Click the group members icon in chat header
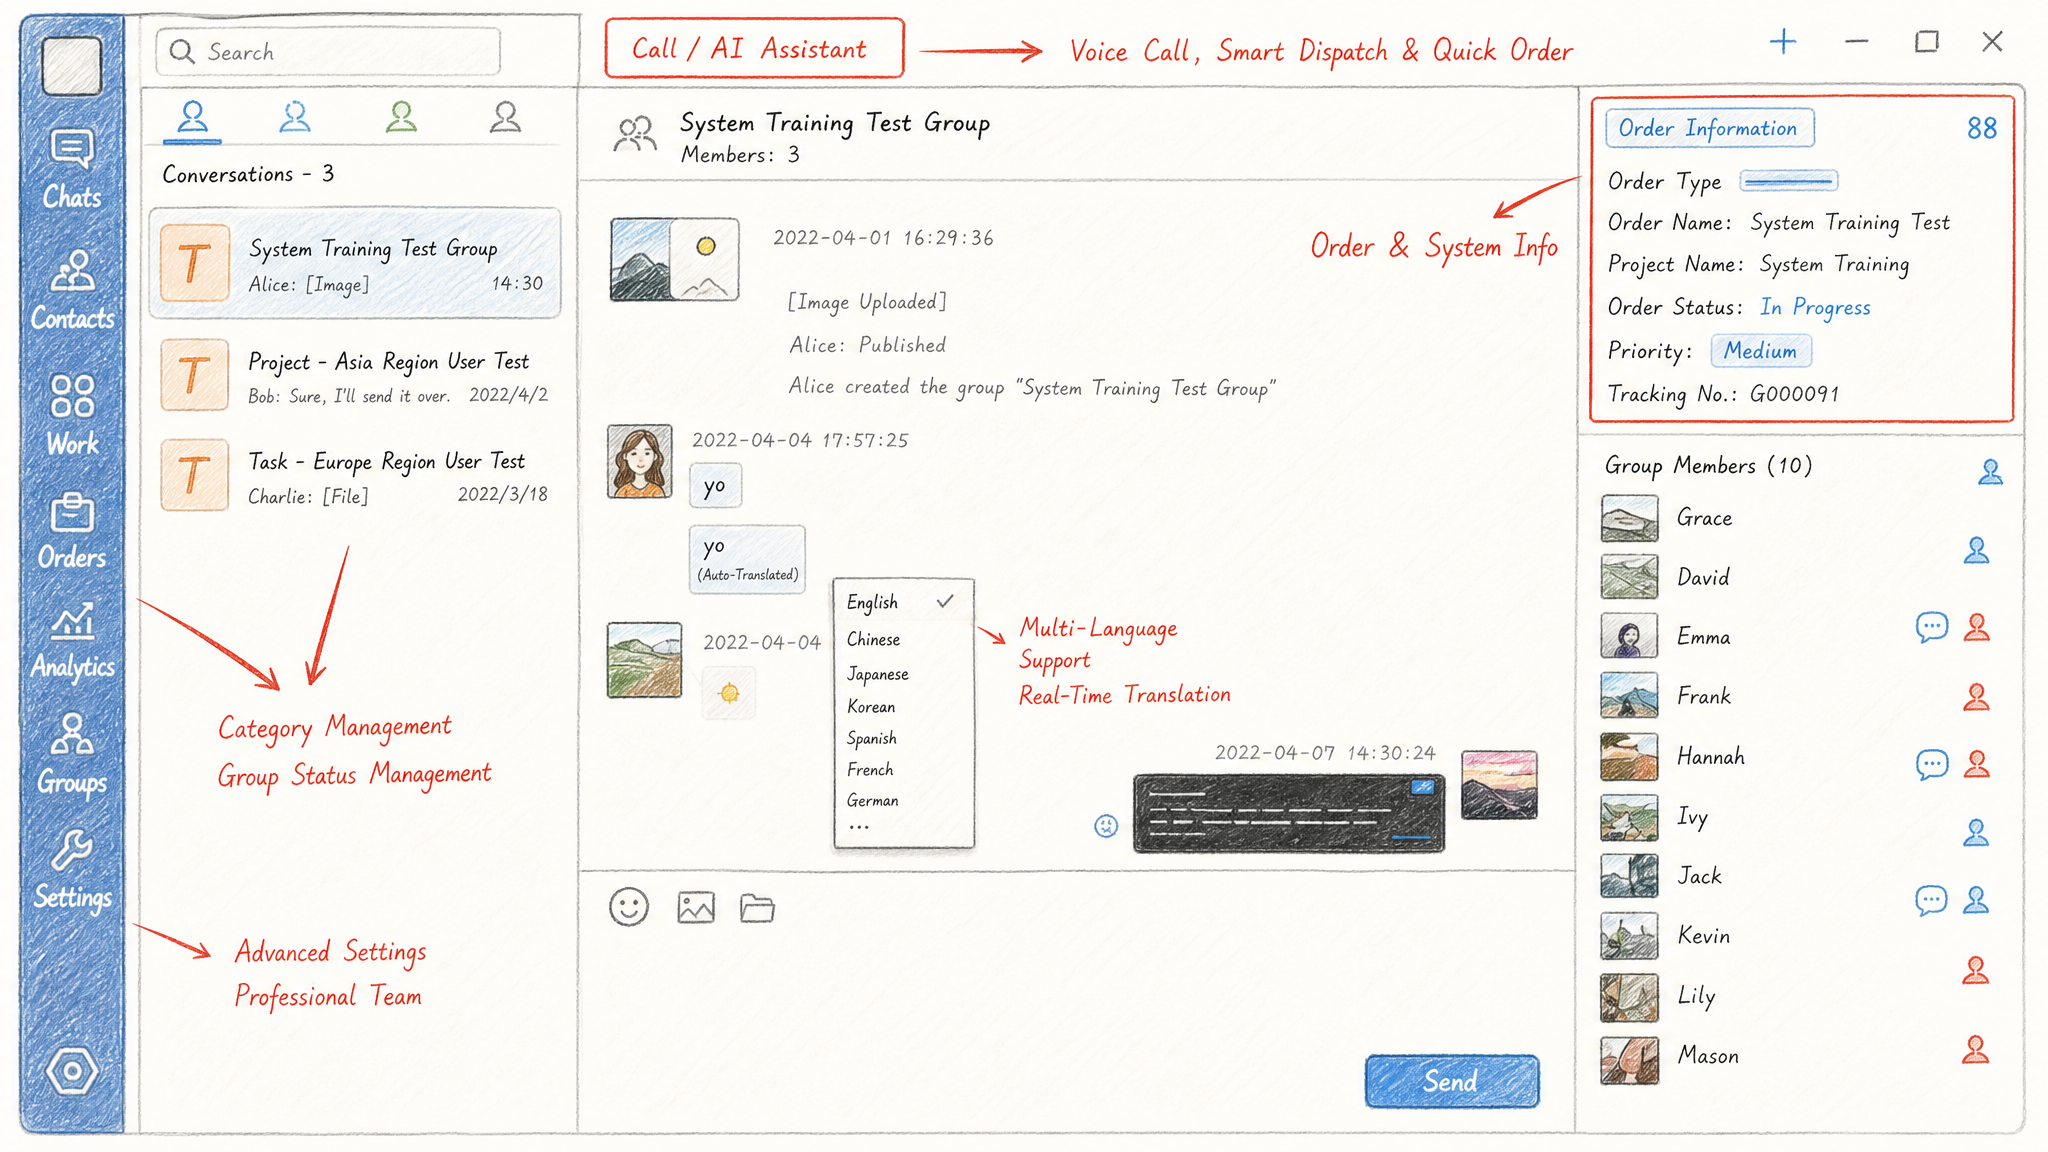This screenshot has height=1152, width=2048. click(635, 135)
